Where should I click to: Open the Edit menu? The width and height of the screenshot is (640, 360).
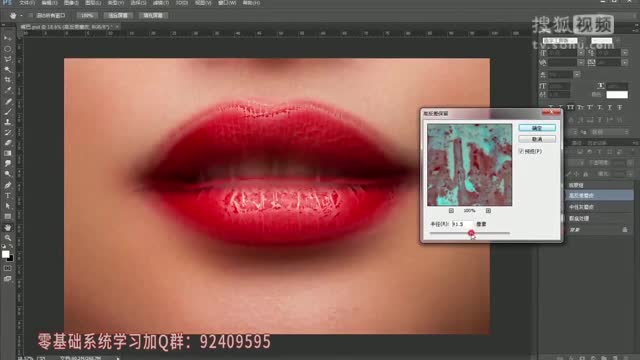point(49,2)
